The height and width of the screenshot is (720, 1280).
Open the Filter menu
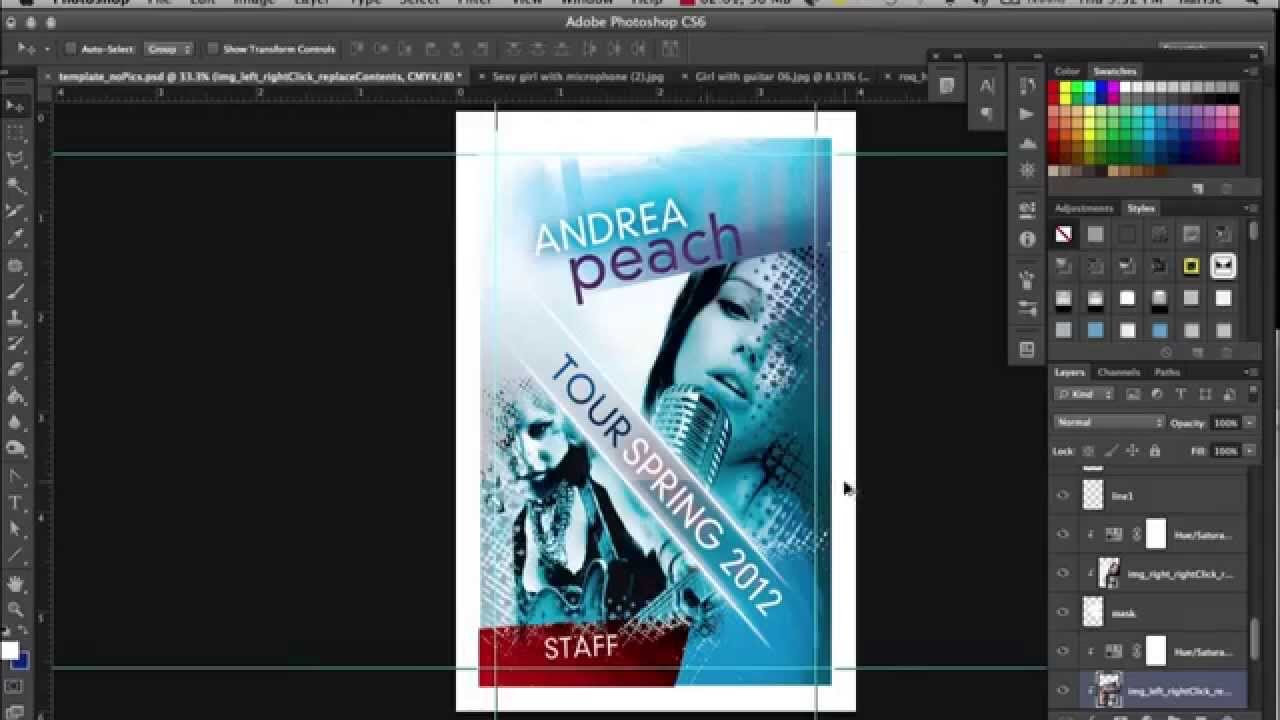click(475, 3)
